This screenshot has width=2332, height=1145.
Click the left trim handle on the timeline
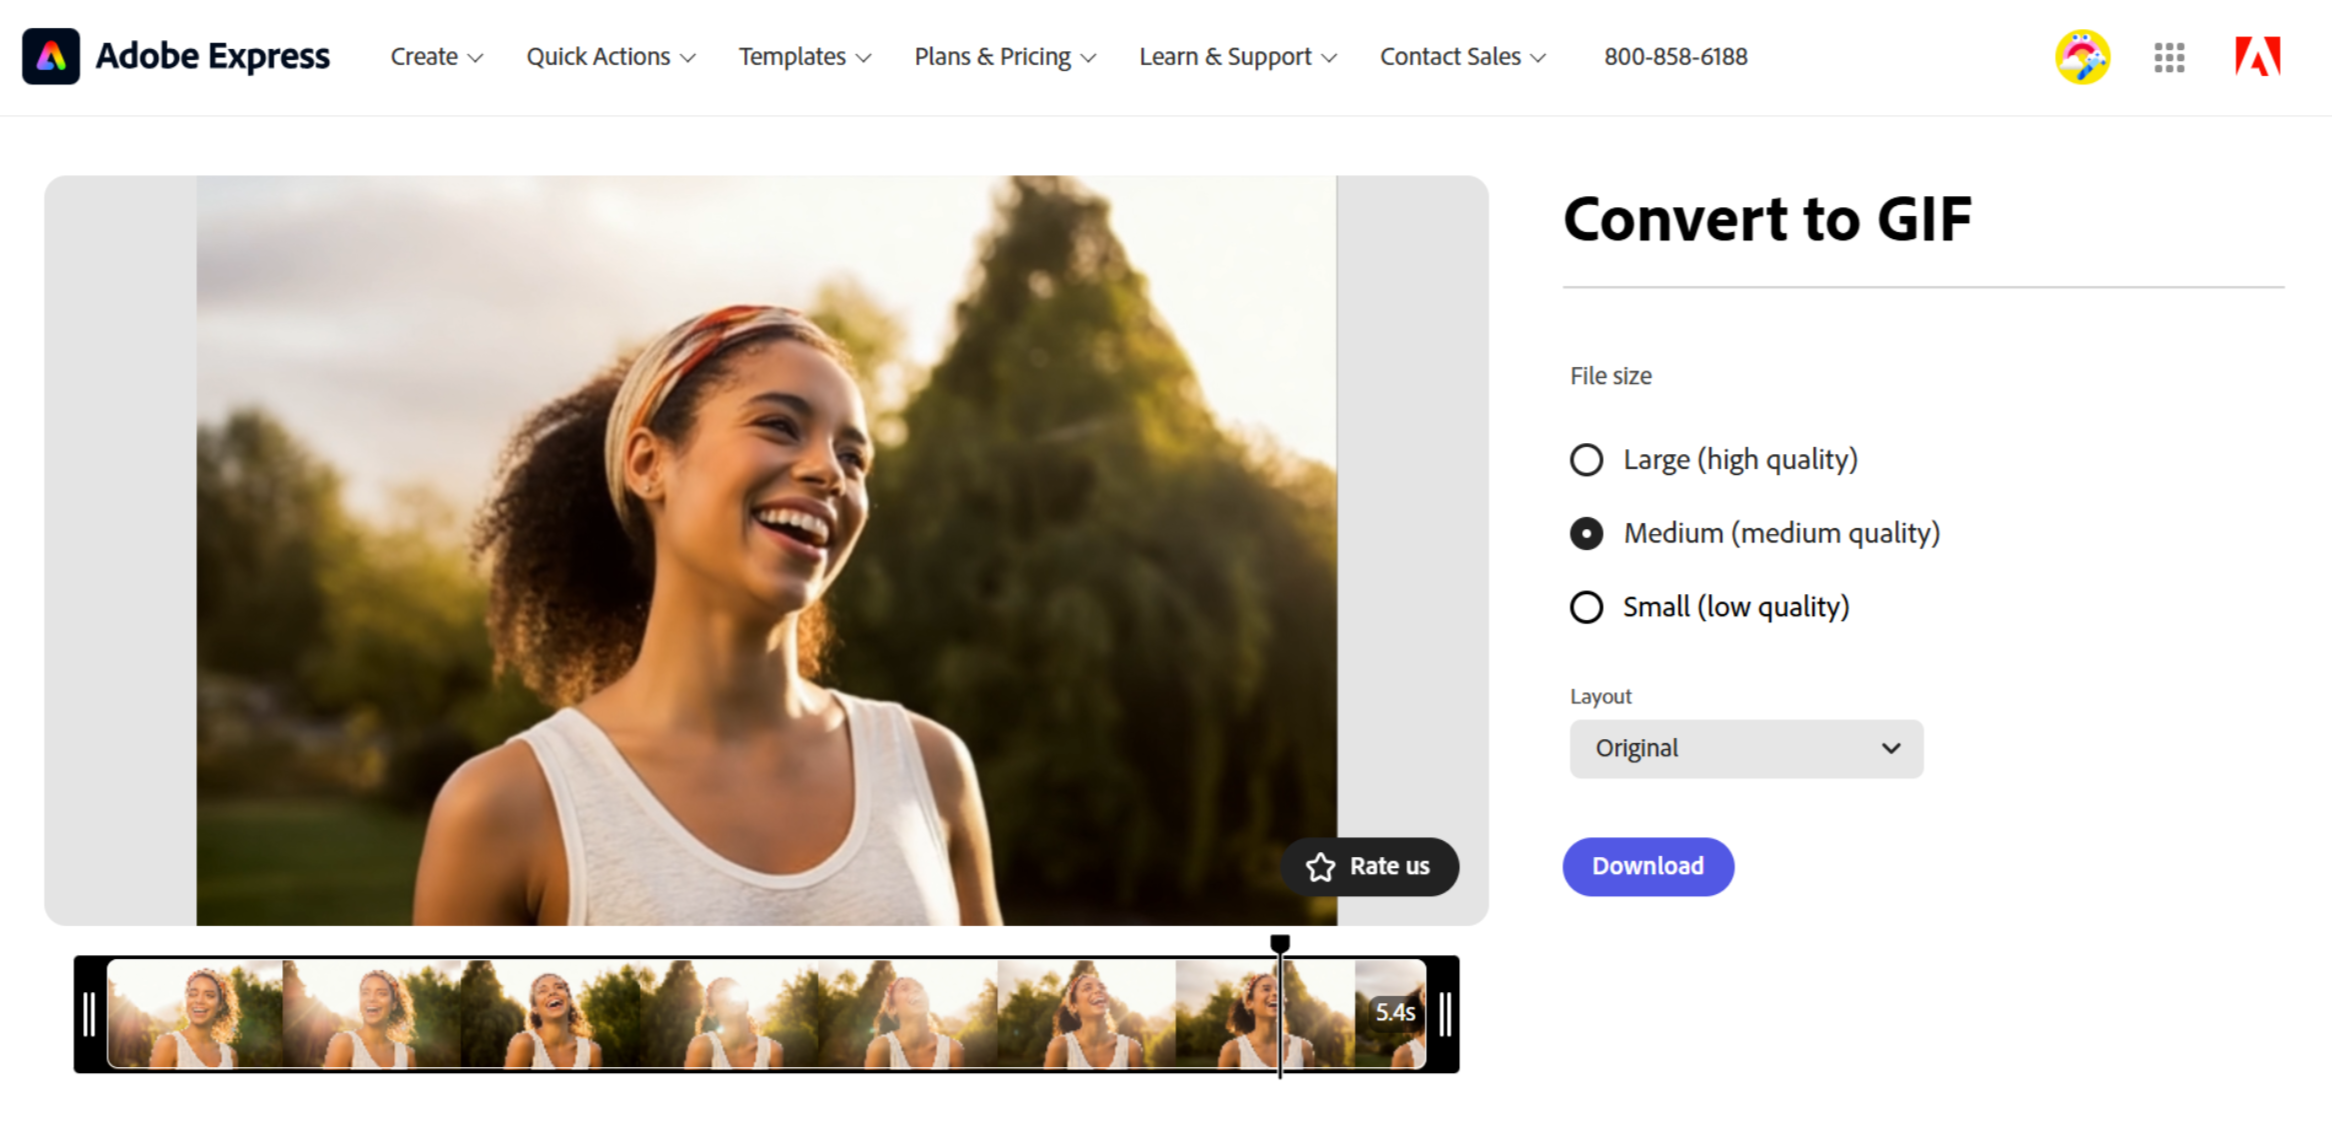(88, 1012)
